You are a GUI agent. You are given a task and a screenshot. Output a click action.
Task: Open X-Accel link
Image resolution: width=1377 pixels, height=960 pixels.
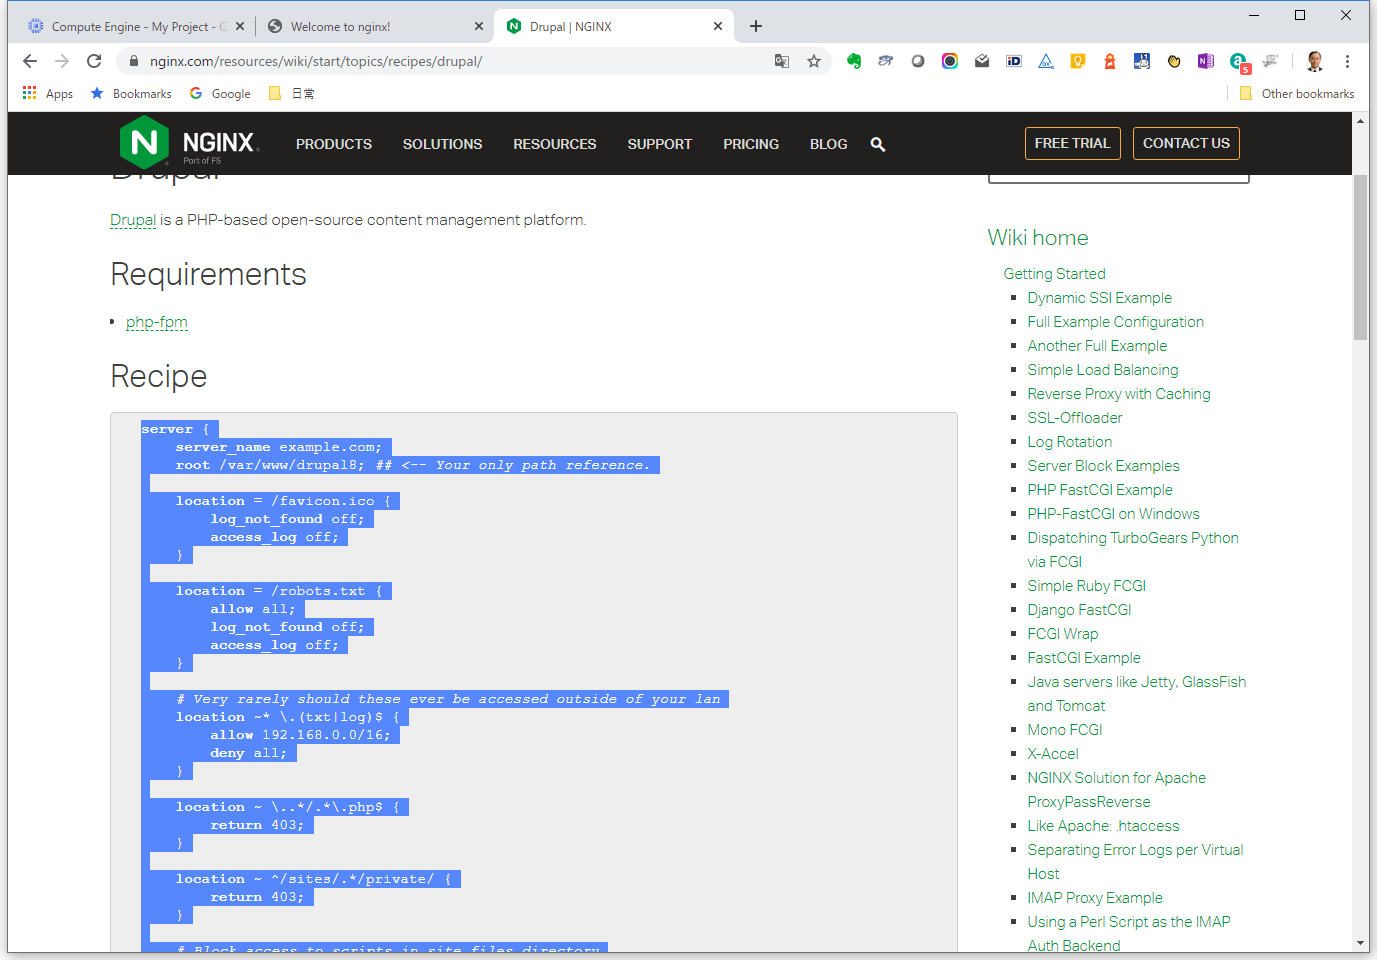[x=1053, y=754]
